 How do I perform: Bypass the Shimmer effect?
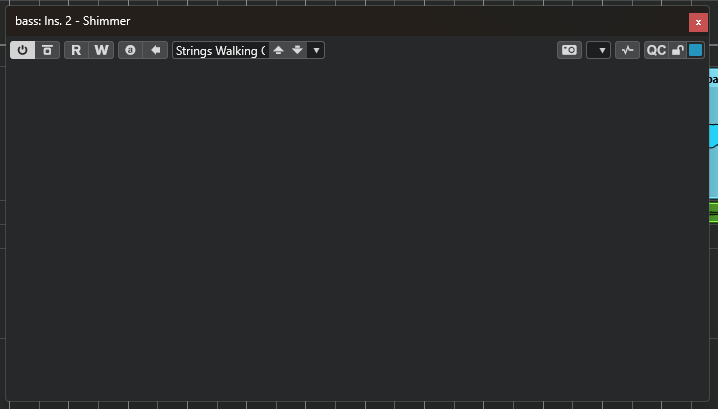click(47, 50)
